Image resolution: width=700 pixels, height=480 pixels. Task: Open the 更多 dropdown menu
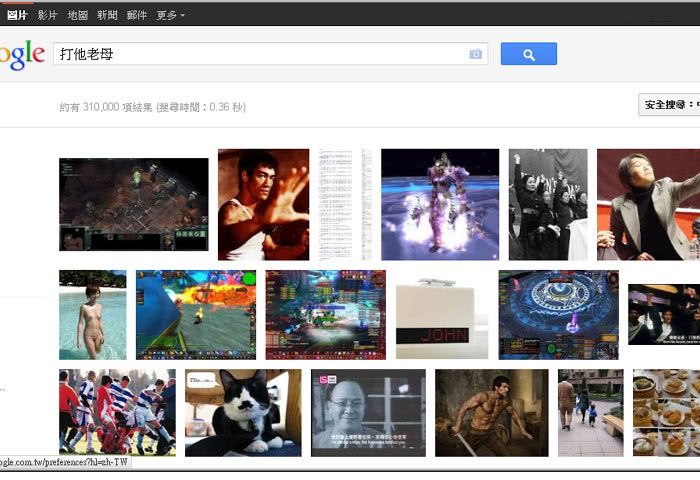(x=170, y=15)
